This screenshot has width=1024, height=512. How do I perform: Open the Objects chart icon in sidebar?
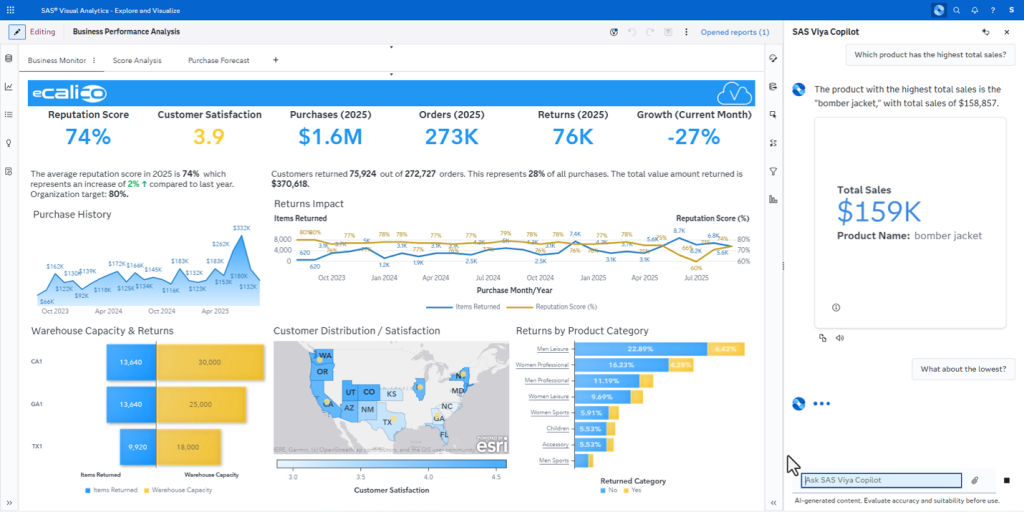click(x=9, y=86)
